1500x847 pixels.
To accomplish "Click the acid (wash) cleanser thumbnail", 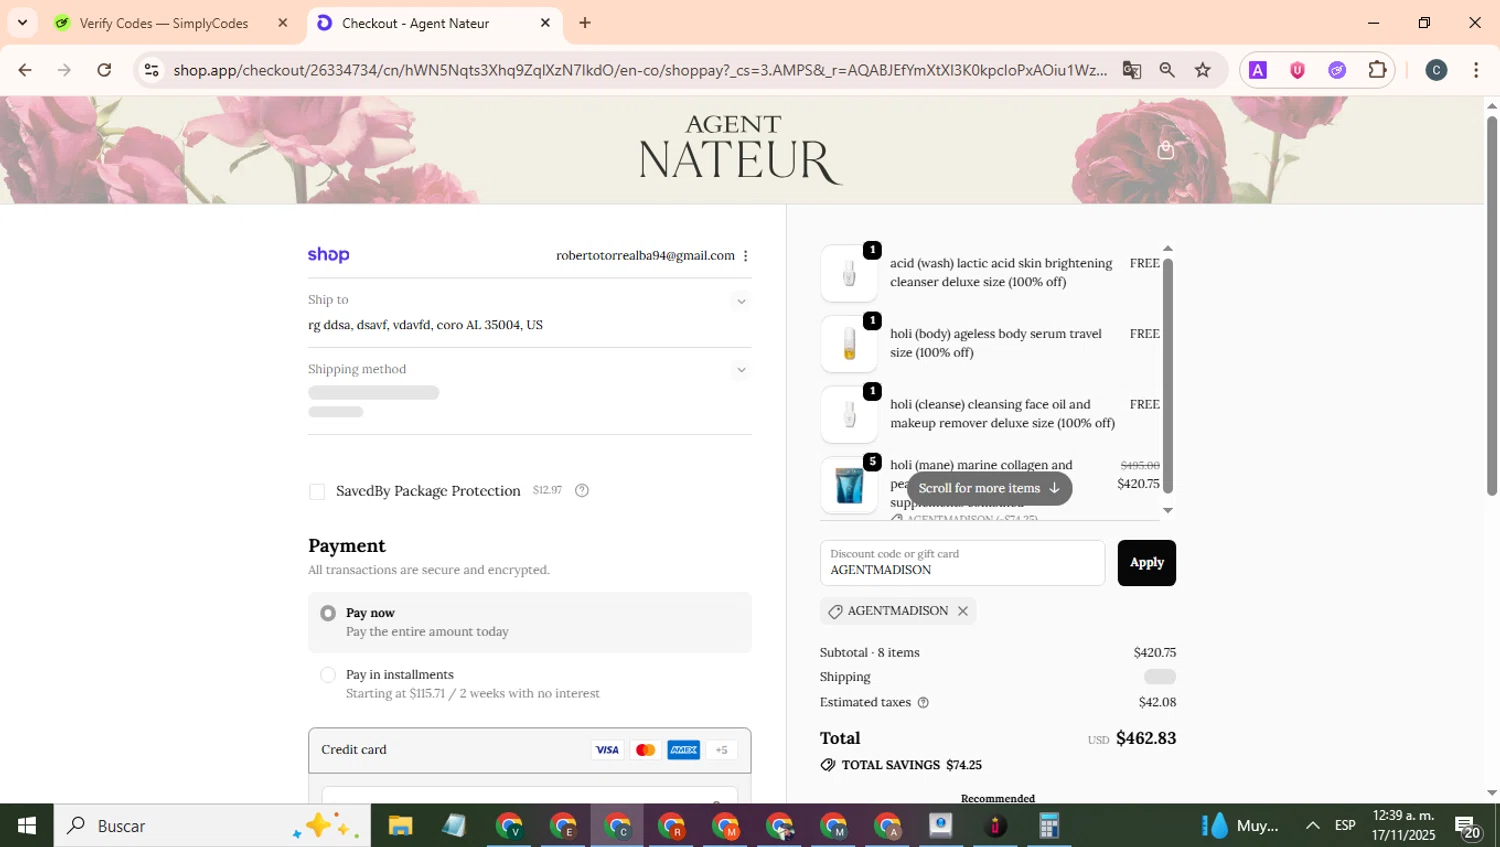I will point(849,273).
